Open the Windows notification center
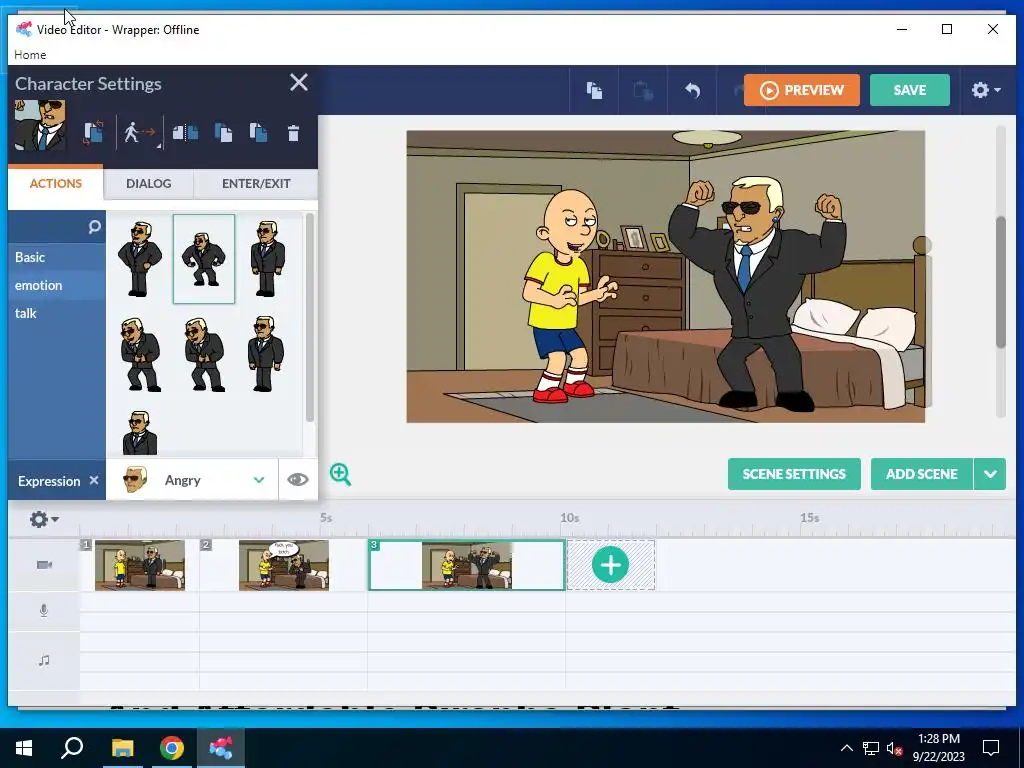Viewport: 1024px width, 768px height. click(x=991, y=748)
